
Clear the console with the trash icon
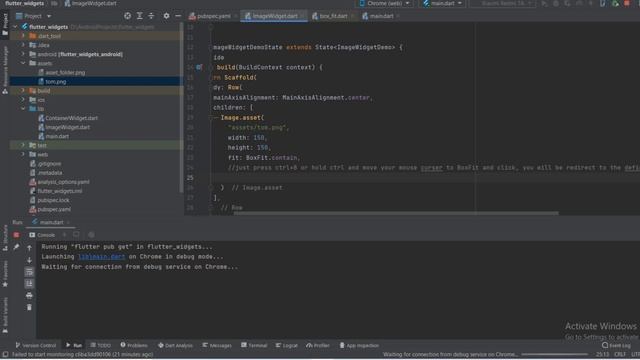coord(29,307)
